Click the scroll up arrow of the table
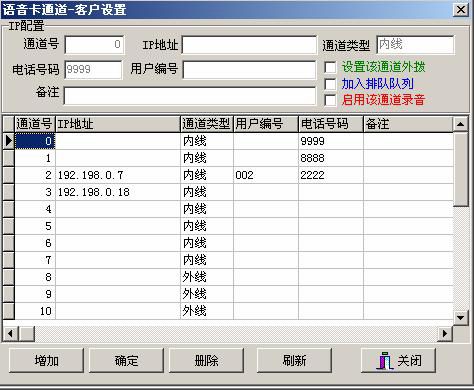 tap(461, 124)
